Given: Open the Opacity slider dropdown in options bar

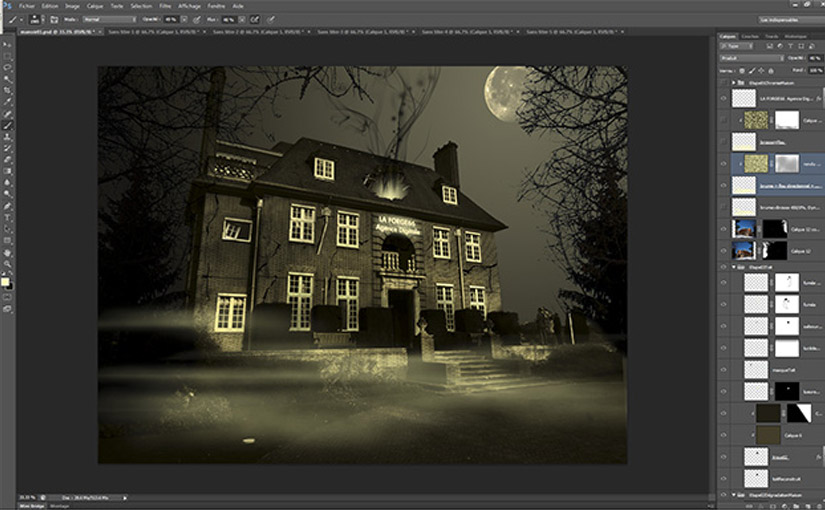Looking at the screenshot, I should click(x=184, y=19).
